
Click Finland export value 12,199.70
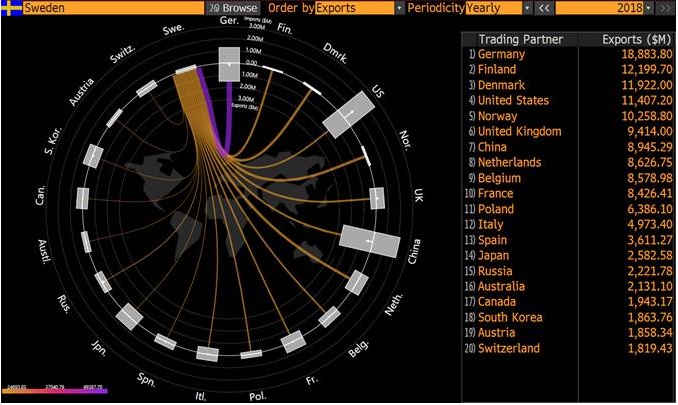647,69
